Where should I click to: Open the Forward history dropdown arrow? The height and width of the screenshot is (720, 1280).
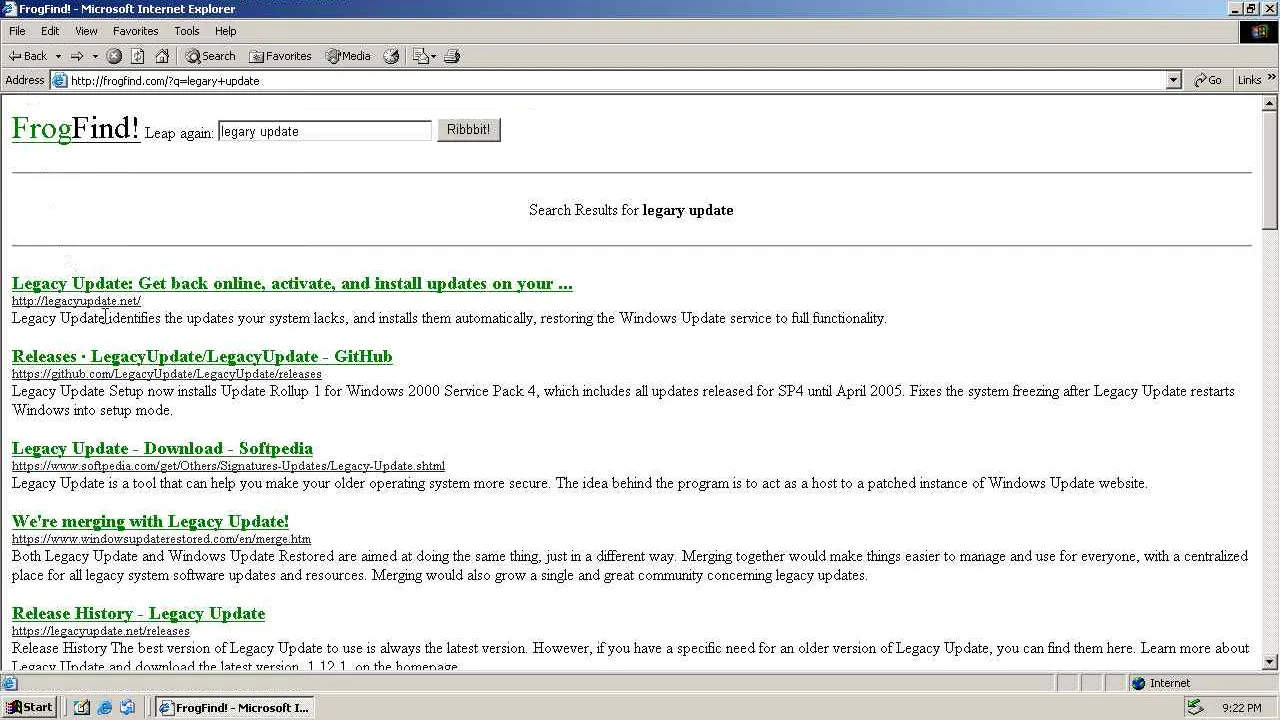95,56
